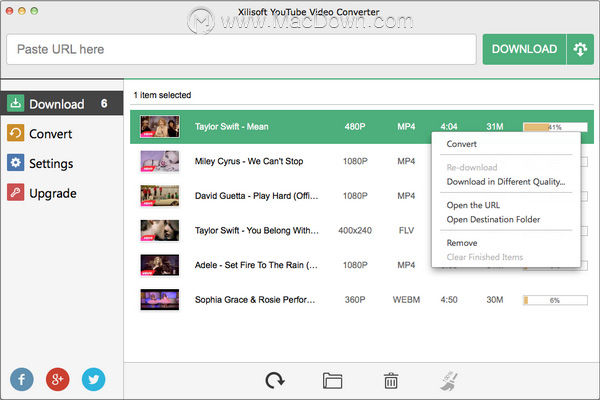Select Taylor Swift - You Belong With title
This screenshot has height=400, width=600.
(256, 230)
